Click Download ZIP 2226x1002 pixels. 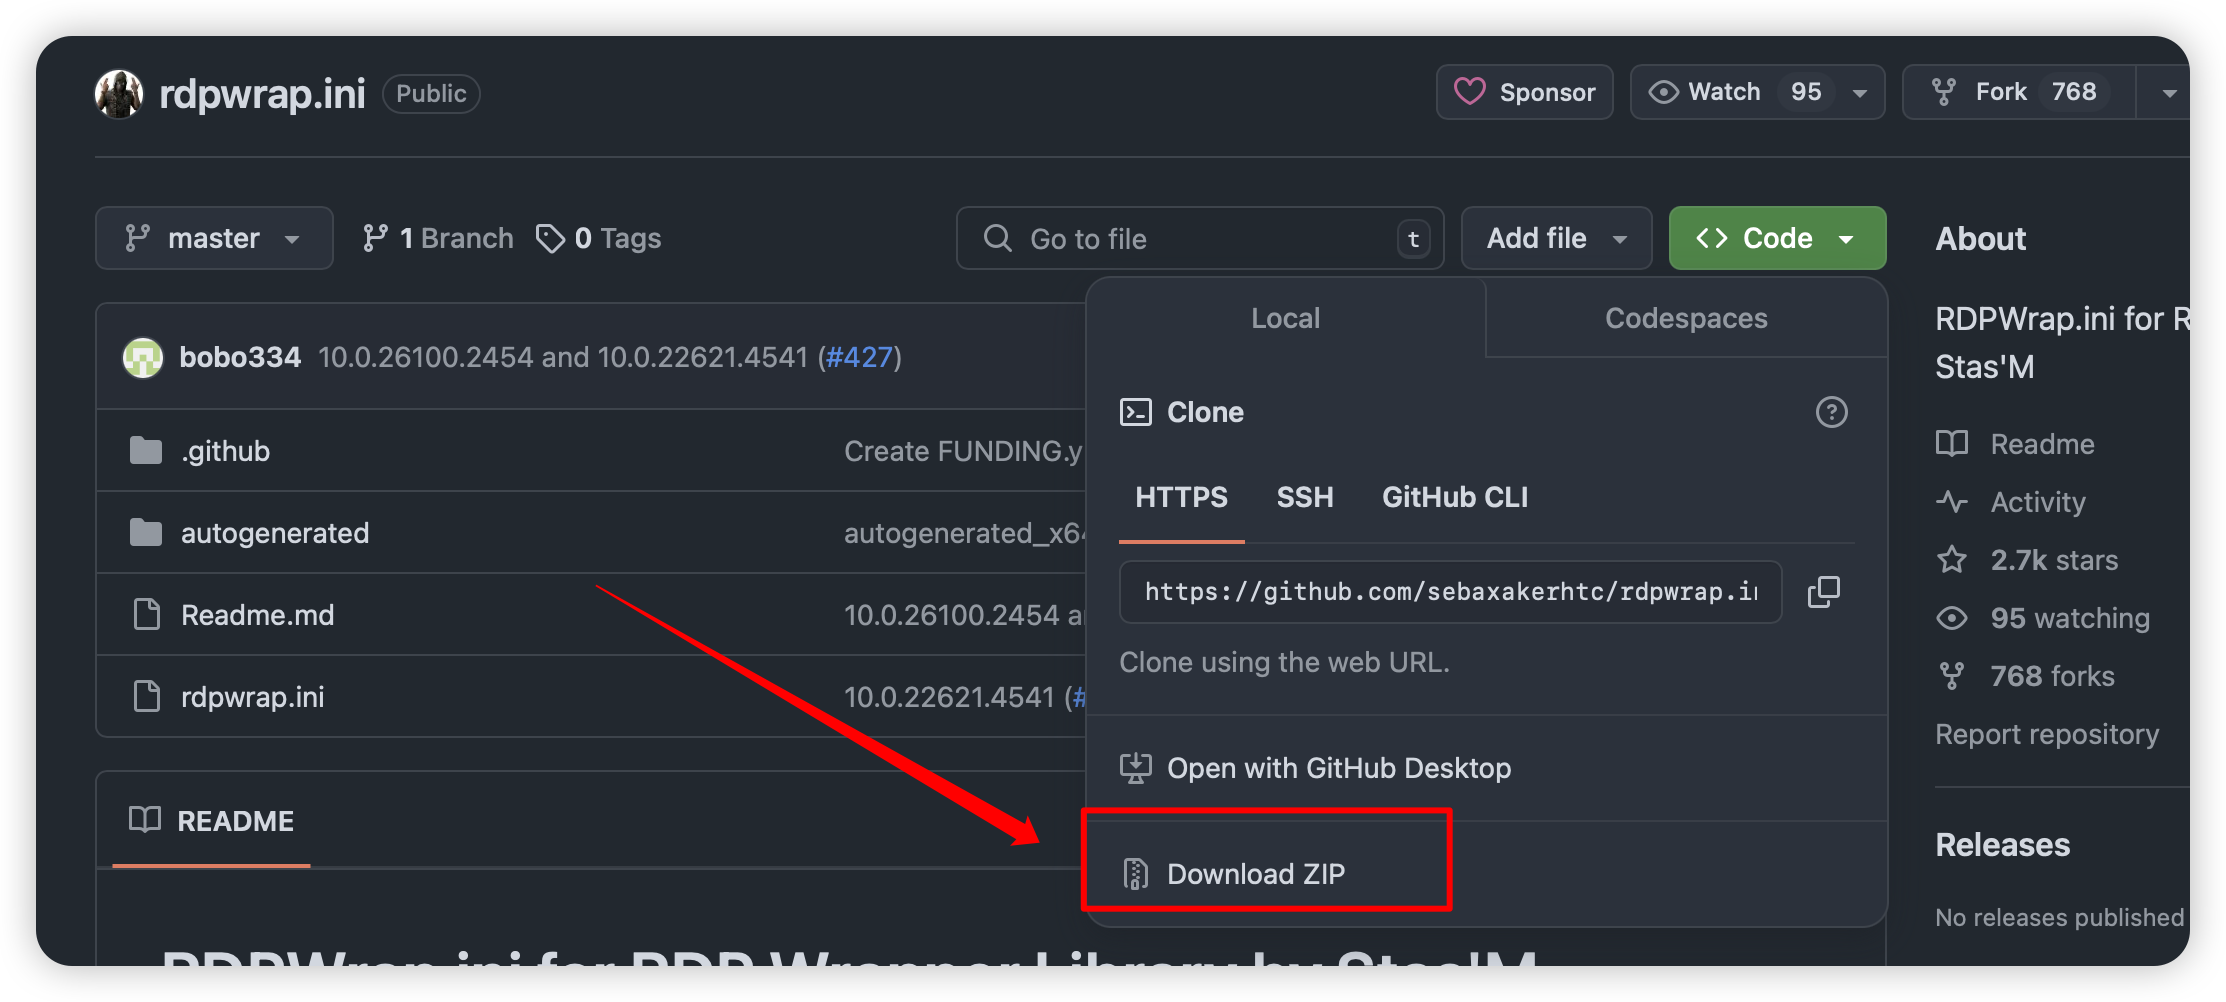pos(1255,874)
